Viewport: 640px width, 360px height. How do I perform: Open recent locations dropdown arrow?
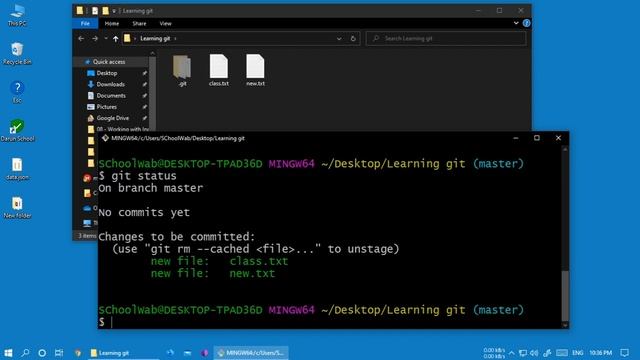coord(106,38)
